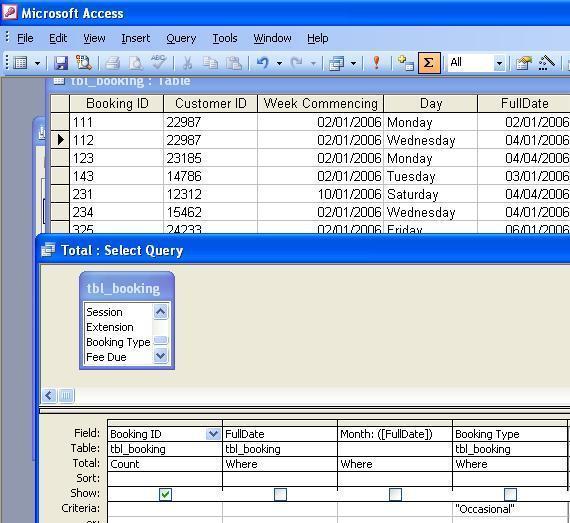Open the Window menu
570x523 pixels.
(x=272, y=38)
